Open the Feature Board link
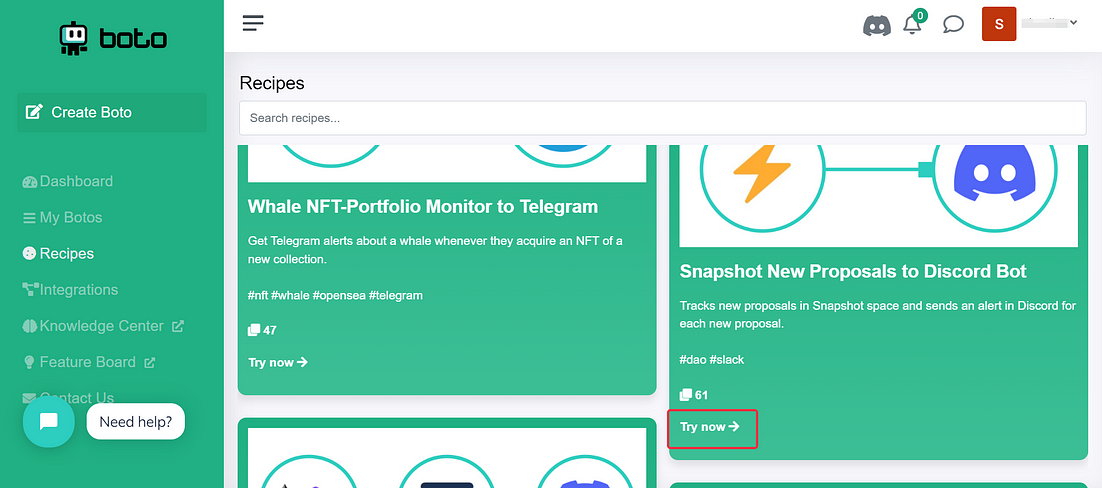1102x488 pixels. click(88, 362)
